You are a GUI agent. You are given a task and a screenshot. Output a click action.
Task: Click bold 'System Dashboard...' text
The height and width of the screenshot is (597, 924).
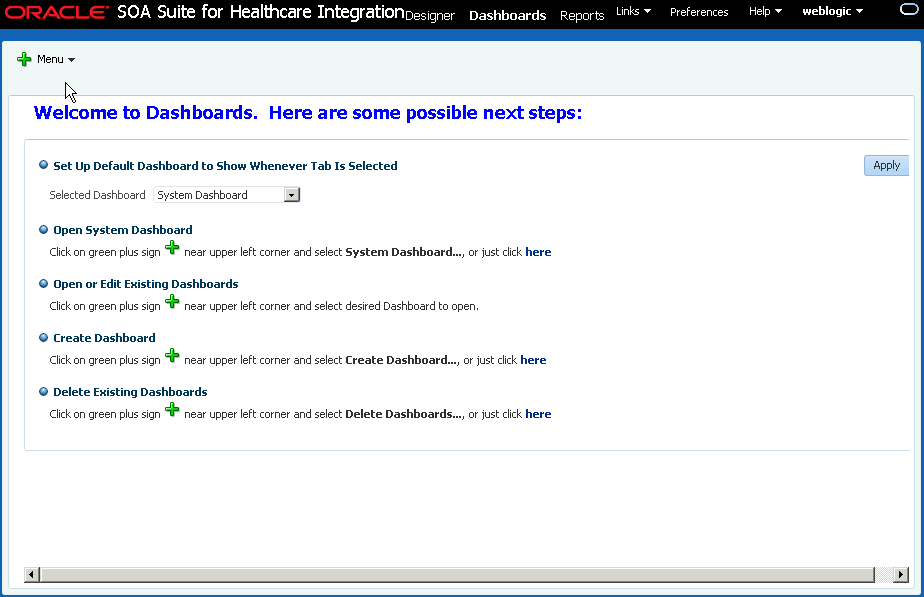tap(404, 252)
